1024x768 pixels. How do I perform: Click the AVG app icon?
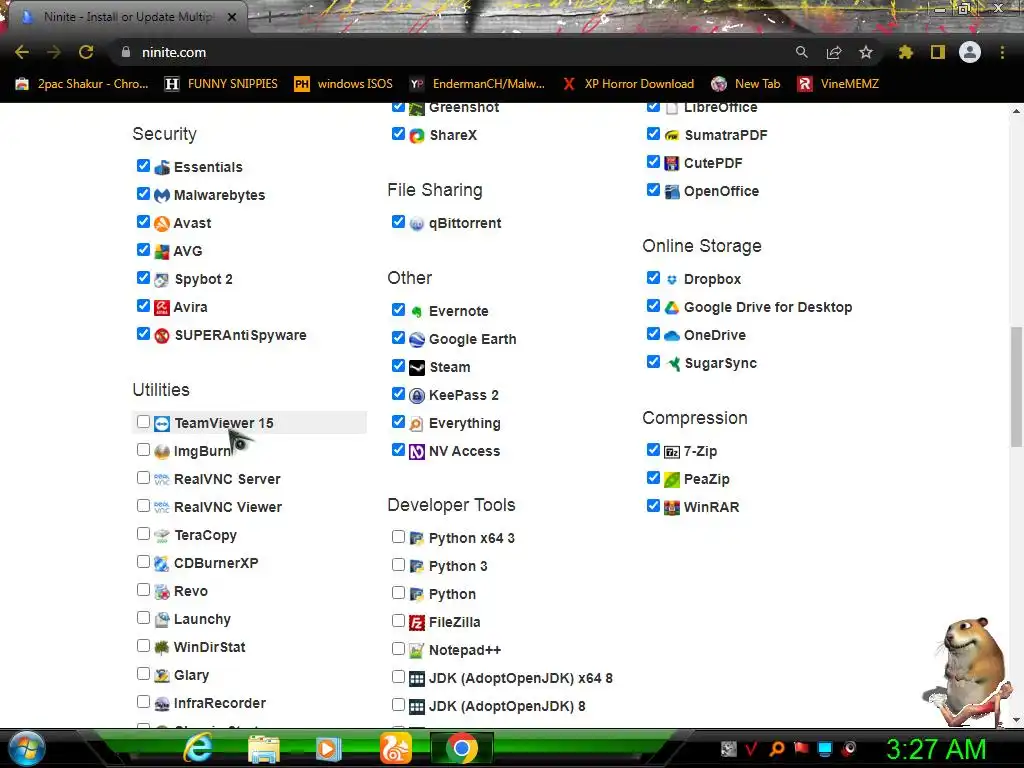pyautogui.click(x=161, y=251)
